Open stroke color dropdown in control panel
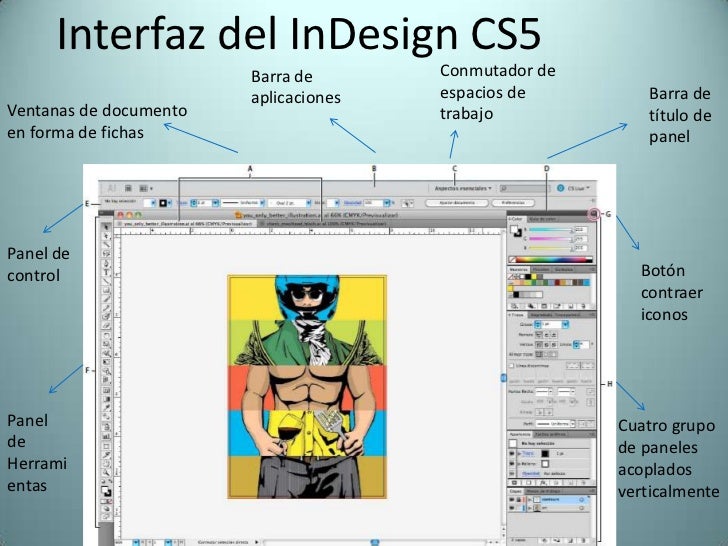The width and height of the screenshot is (728, 546). pyautogui.click(x=169, y=203)
